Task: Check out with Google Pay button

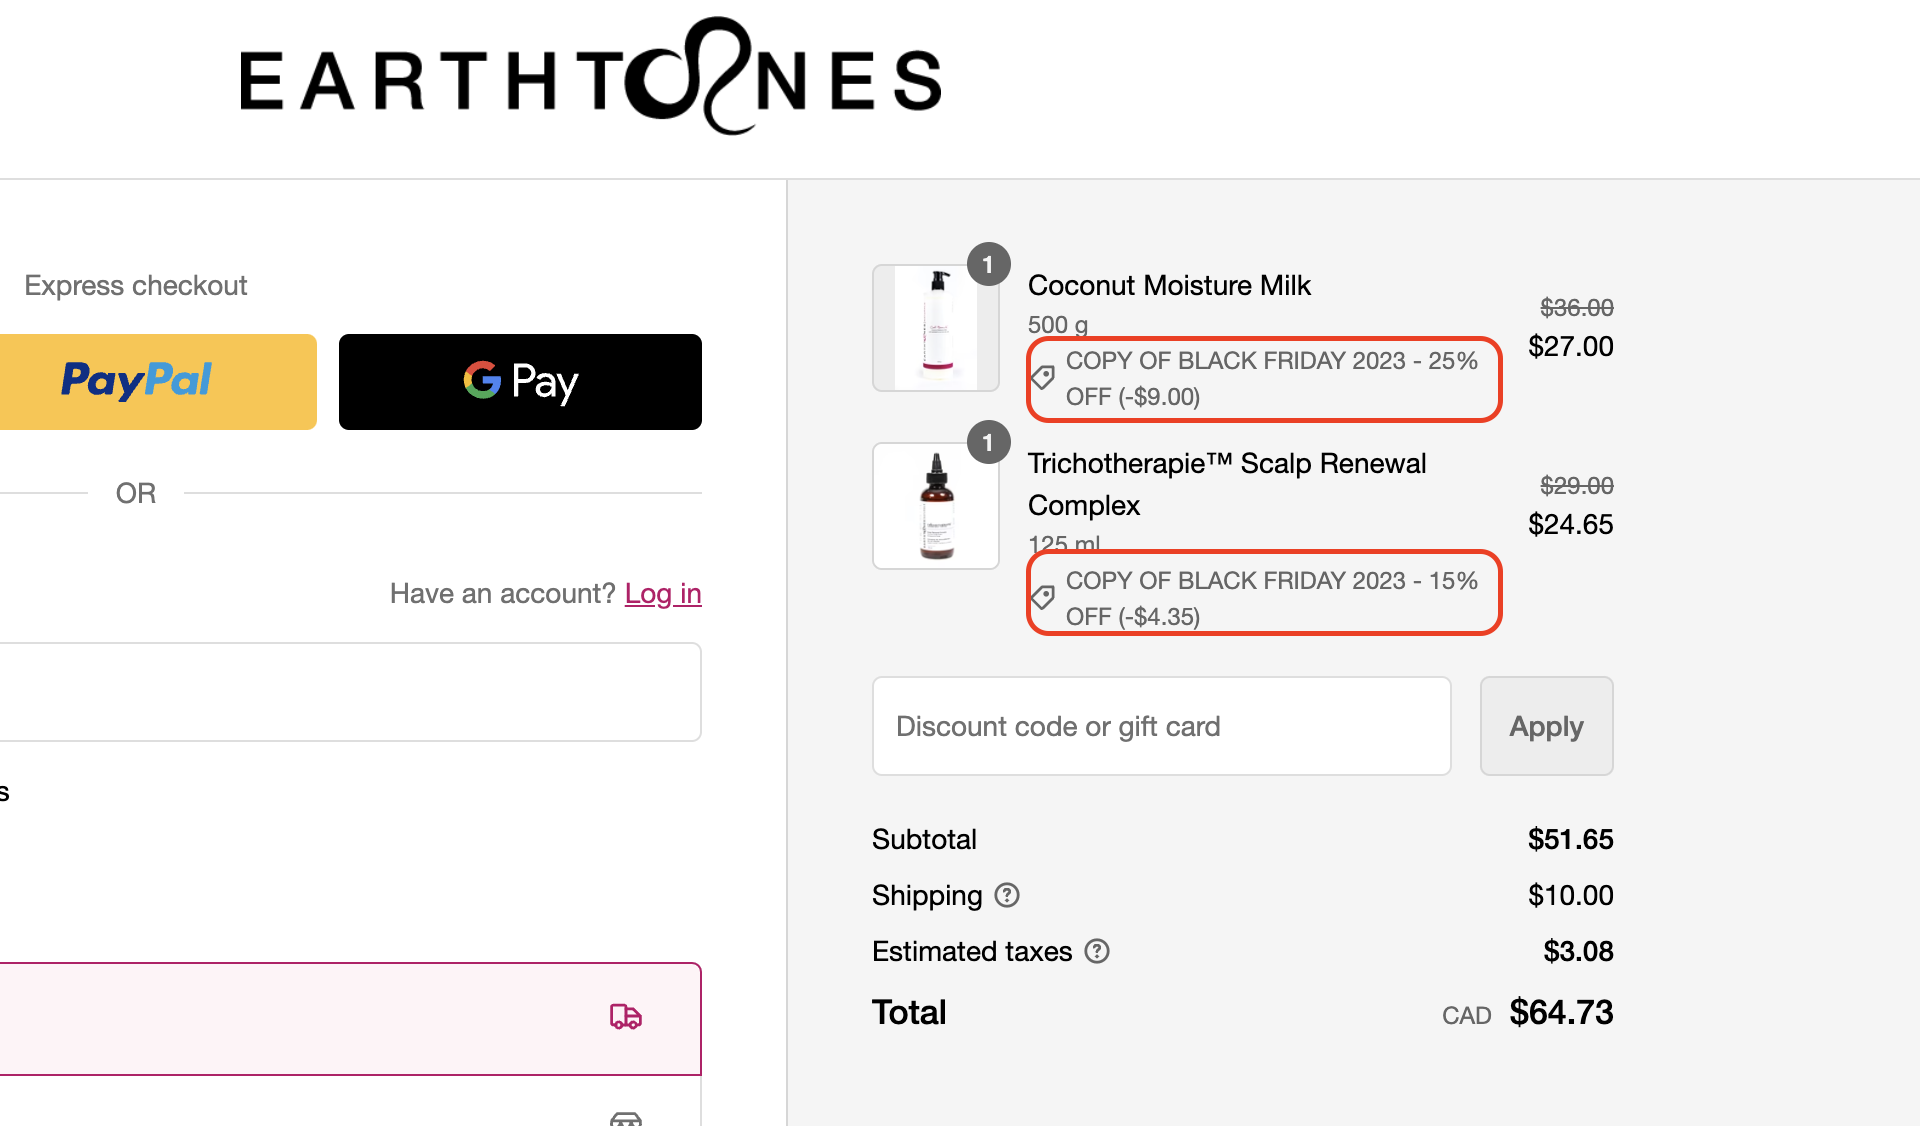Action: click(520, 382)
